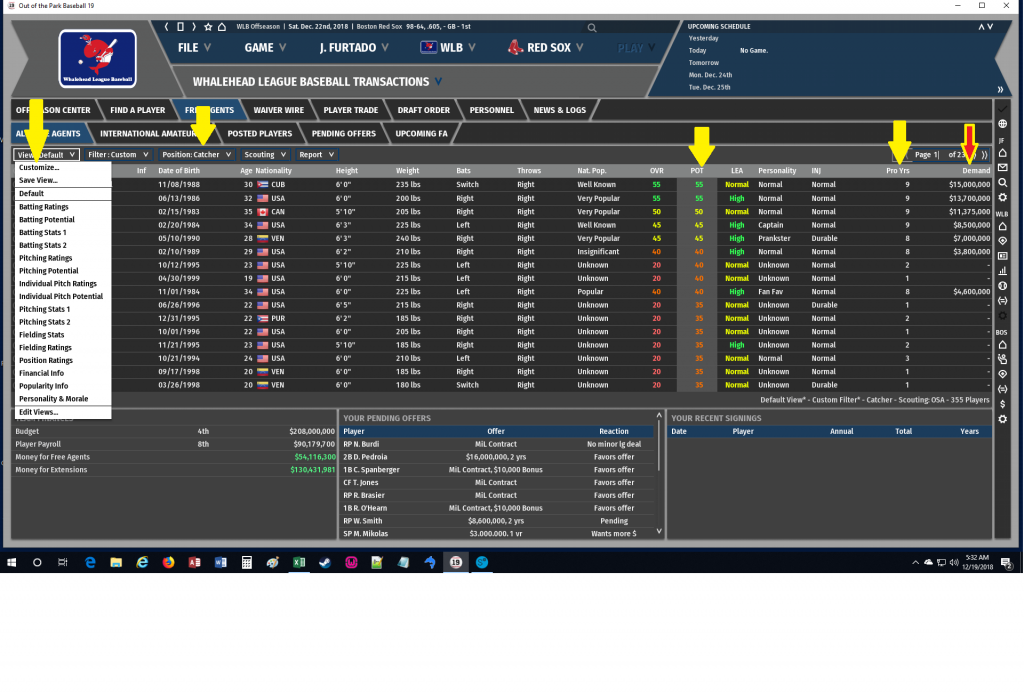Viewport: 1024px width, 693px height.
Task: Go to next page with double arrows
Action: click(x=984, y=155)
